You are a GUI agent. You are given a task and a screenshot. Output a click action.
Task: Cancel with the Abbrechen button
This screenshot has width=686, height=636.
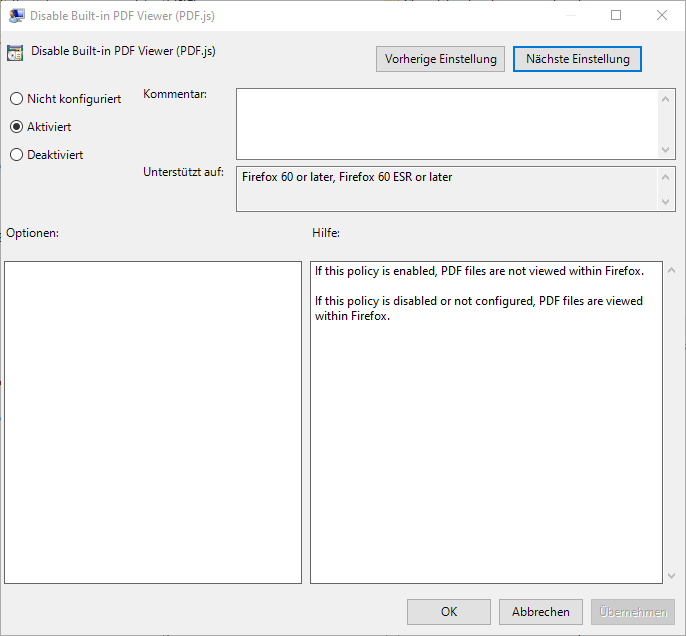(541, 612)
